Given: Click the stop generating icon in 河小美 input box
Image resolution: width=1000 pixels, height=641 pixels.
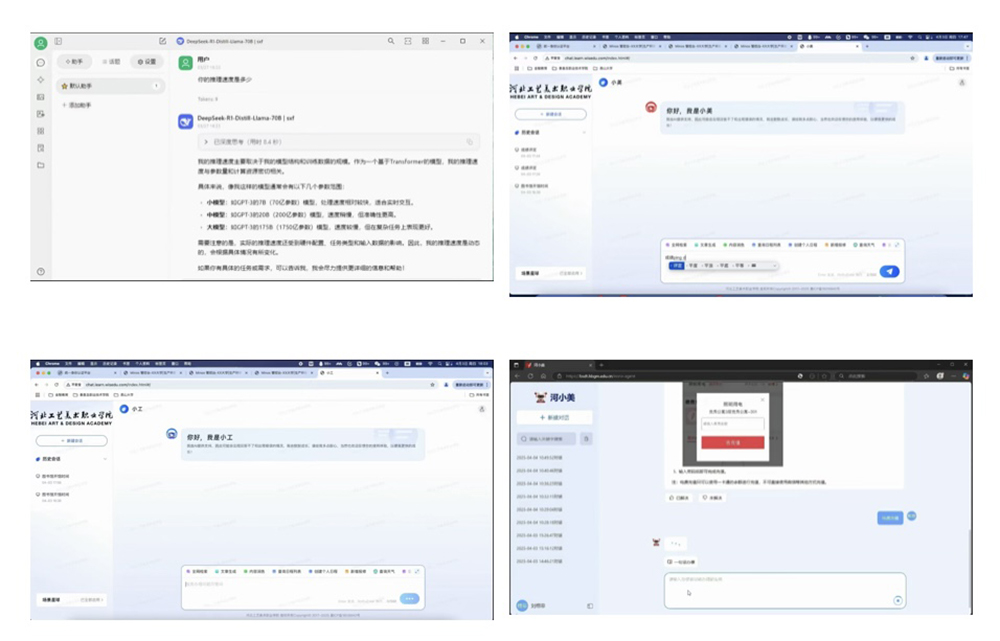Looking at the screenshot, I should (897, 600).
